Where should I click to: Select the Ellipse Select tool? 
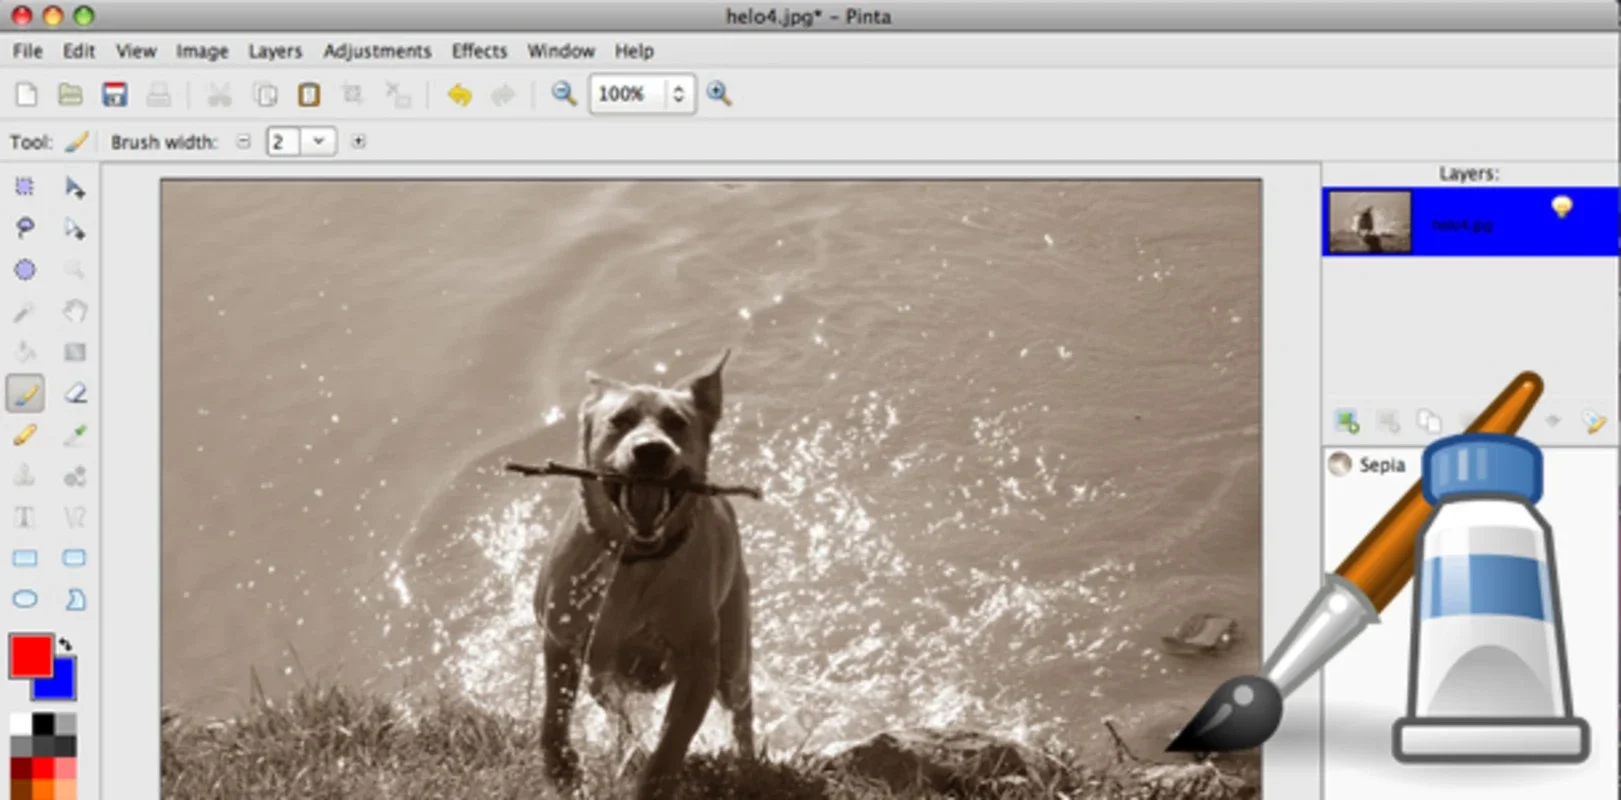coord(25,270)
